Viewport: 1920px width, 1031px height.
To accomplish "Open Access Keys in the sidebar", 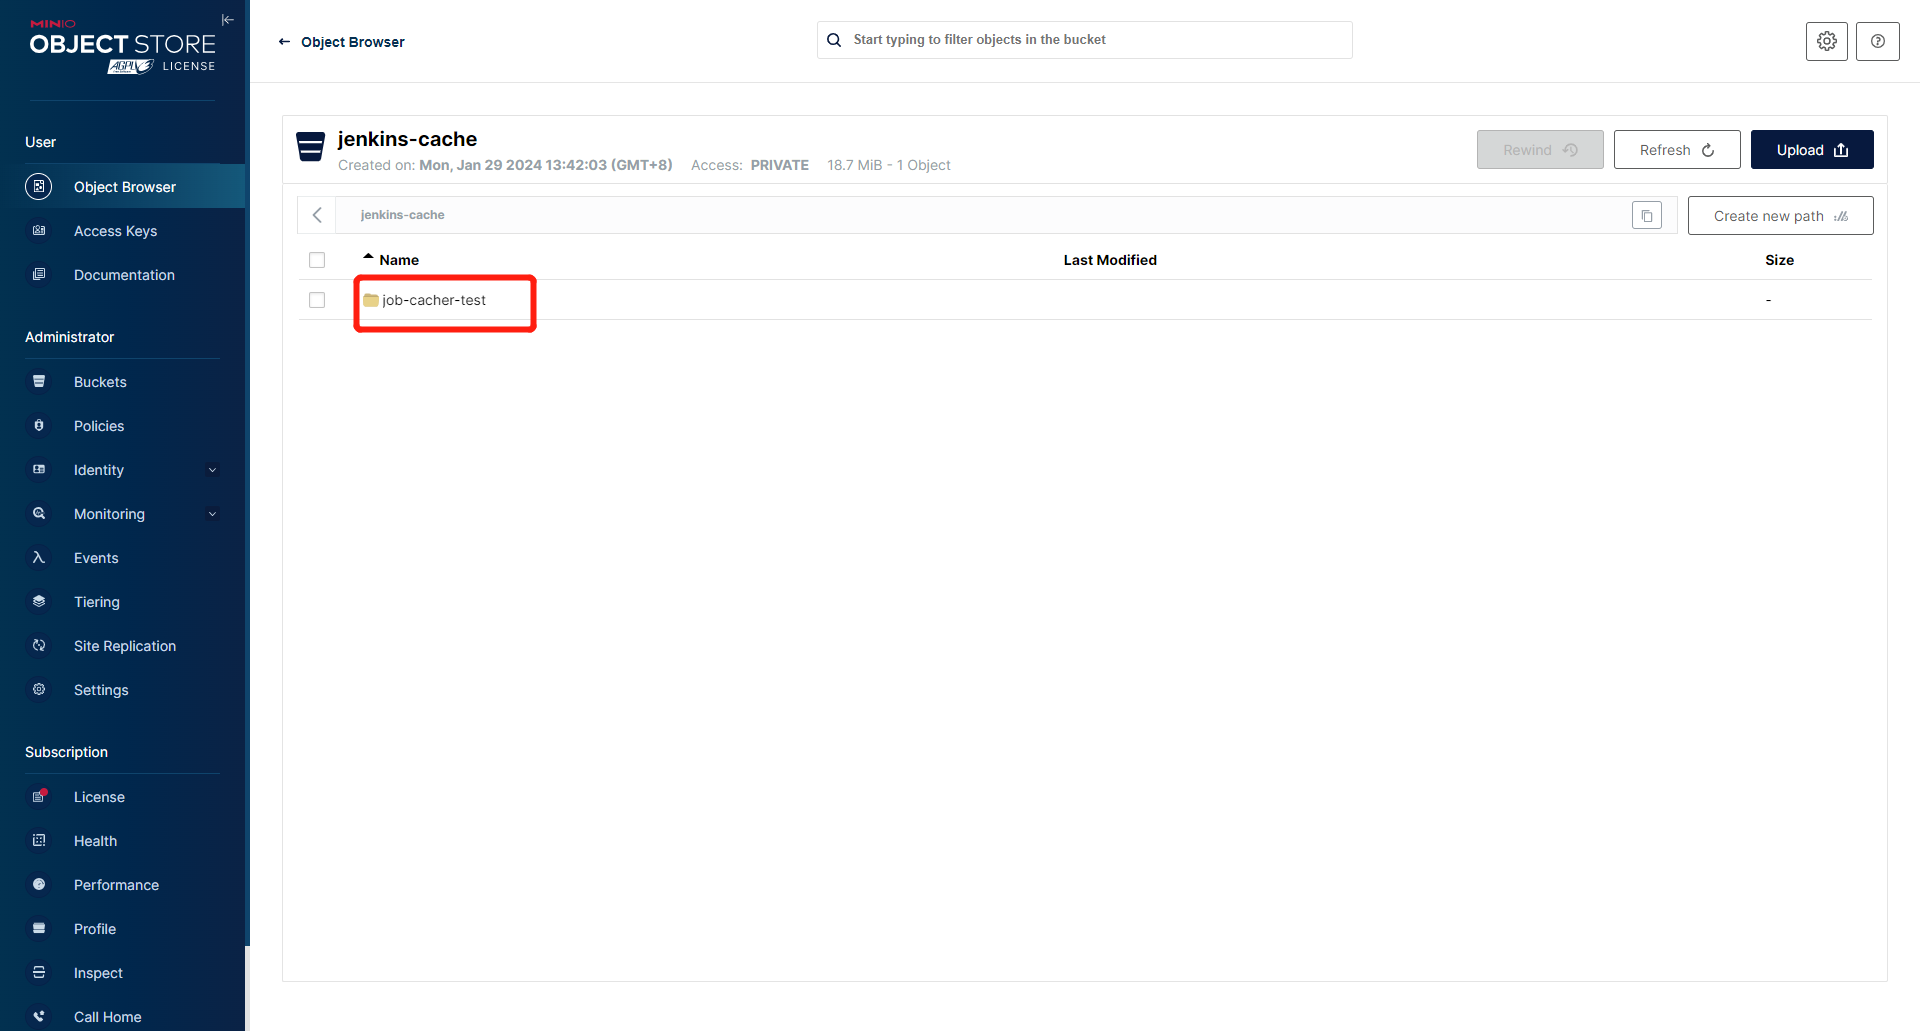I will 115,231.
